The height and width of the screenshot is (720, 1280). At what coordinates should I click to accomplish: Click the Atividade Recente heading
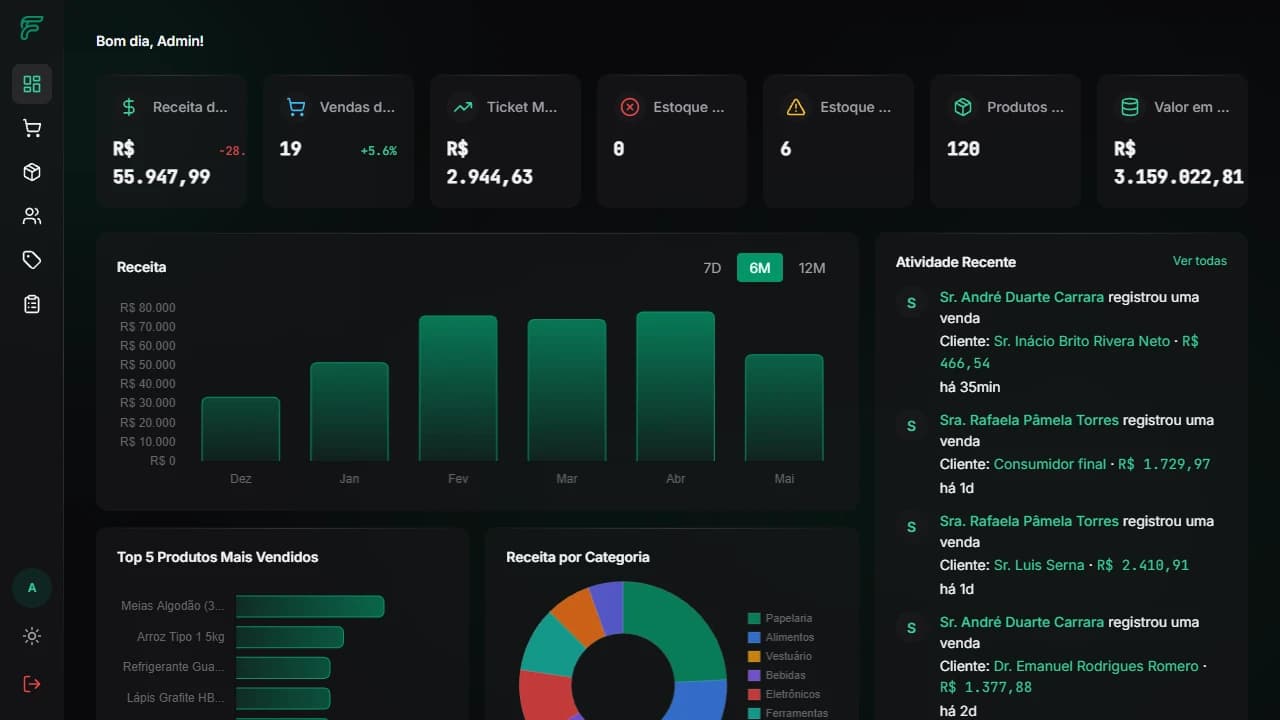[x=956, y=262]
